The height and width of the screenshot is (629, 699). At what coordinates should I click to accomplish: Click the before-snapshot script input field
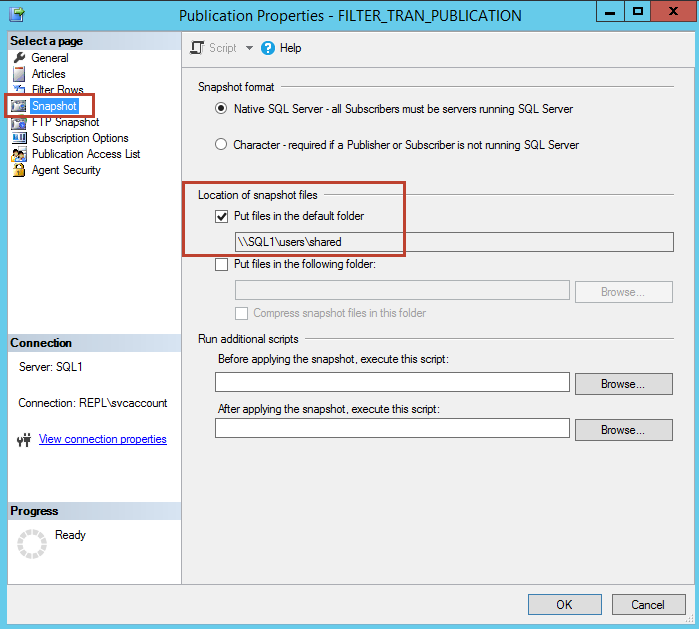(x=392, y=383)
